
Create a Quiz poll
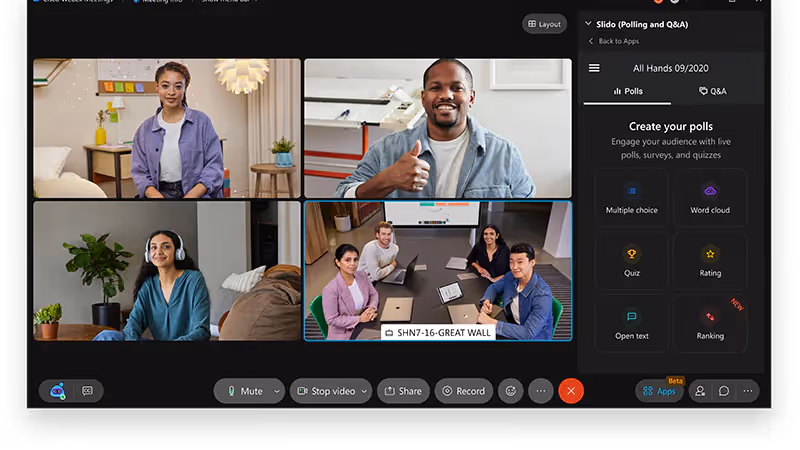(x=632, y=261)
